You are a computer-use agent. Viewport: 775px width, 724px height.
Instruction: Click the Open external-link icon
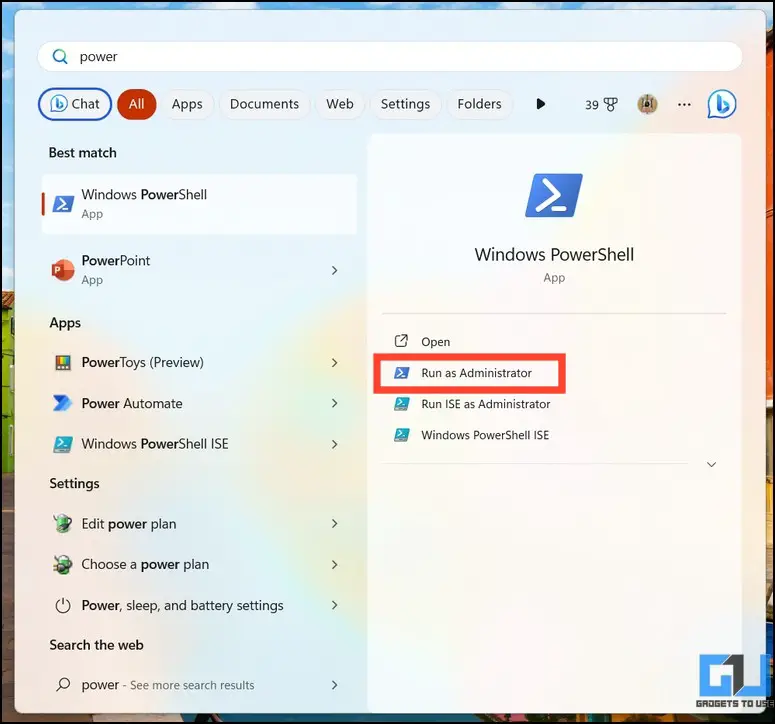[401, 341]
